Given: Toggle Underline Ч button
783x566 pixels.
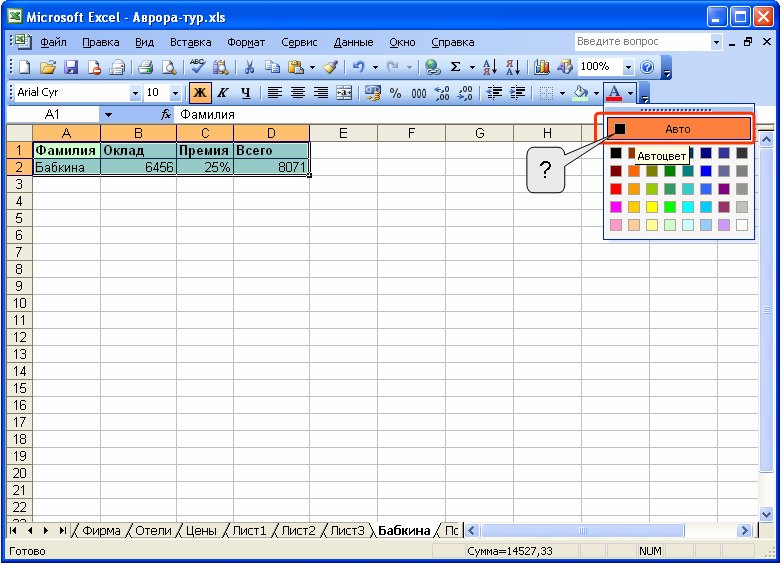Looking at the screenshot, I should [246, 93].
